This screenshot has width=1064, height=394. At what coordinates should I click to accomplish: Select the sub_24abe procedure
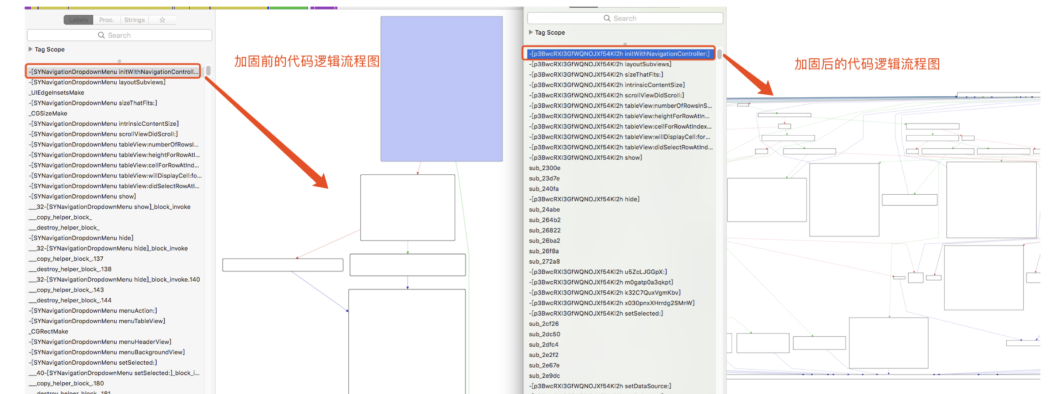(544, 210)
